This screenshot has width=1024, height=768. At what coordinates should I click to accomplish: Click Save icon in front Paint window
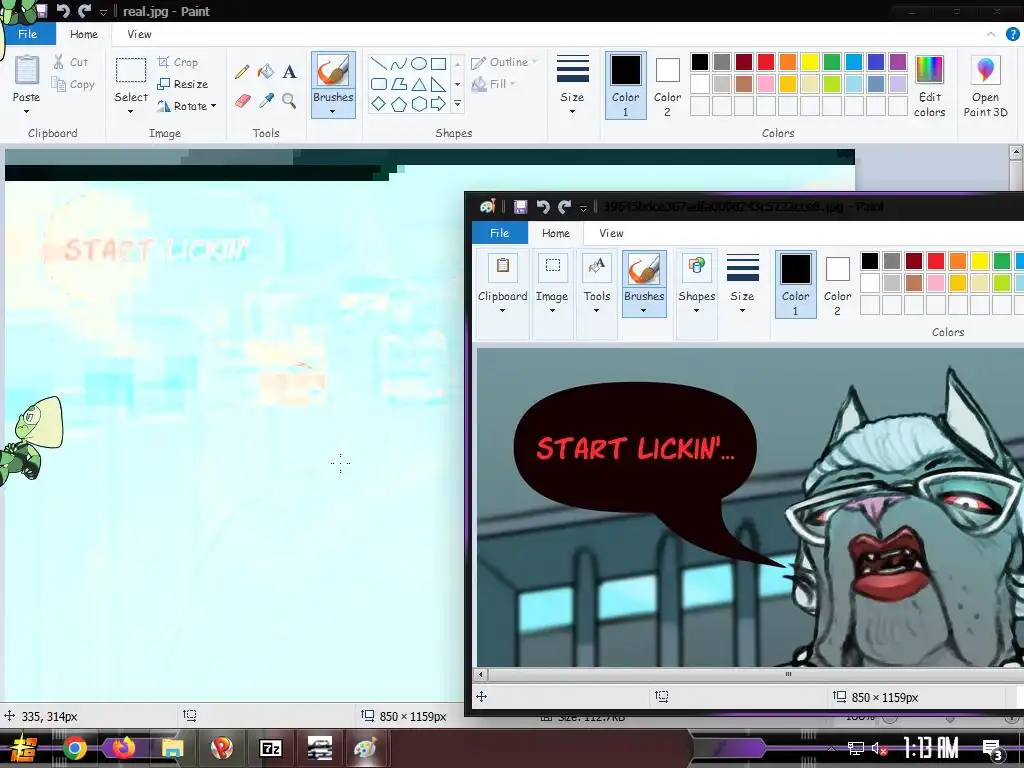(x=520, y=207)
